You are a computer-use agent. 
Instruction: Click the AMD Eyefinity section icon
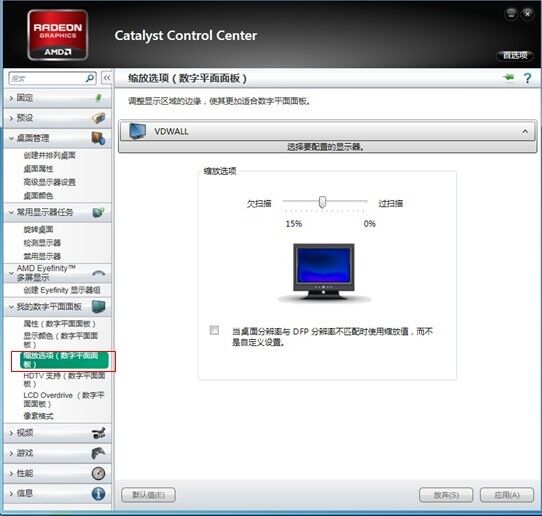[x=99, y=273]
